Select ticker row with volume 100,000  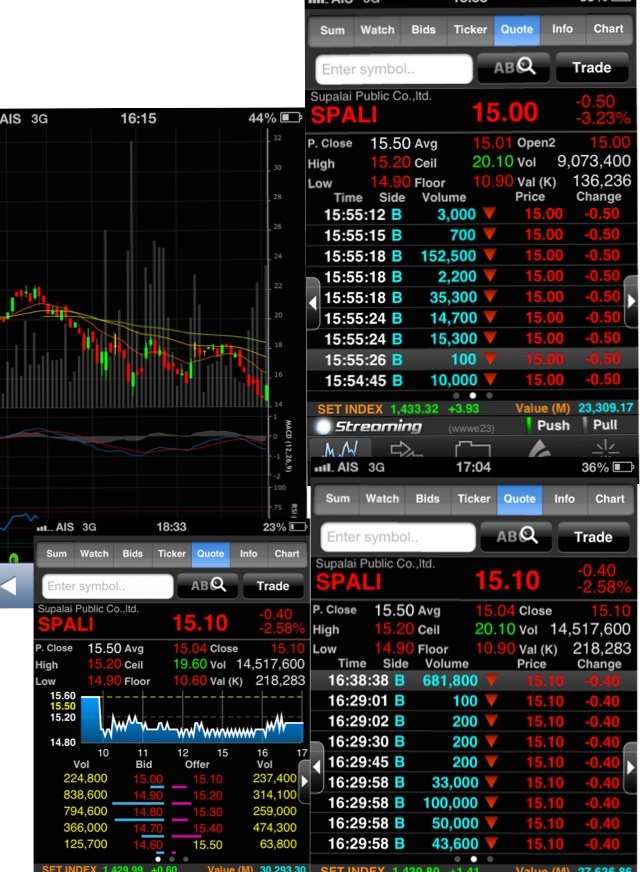[x=474, y=803]
